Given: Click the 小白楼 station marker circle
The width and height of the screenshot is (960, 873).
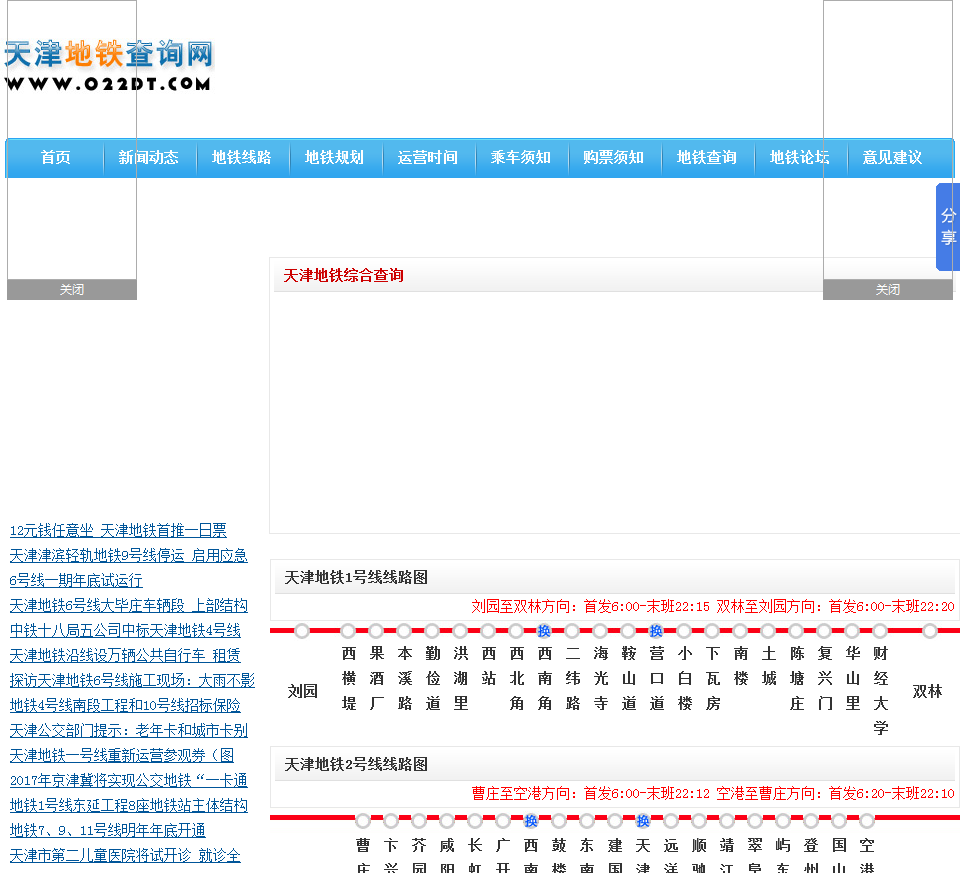Looking at the screenshot, I should [684, 631].
